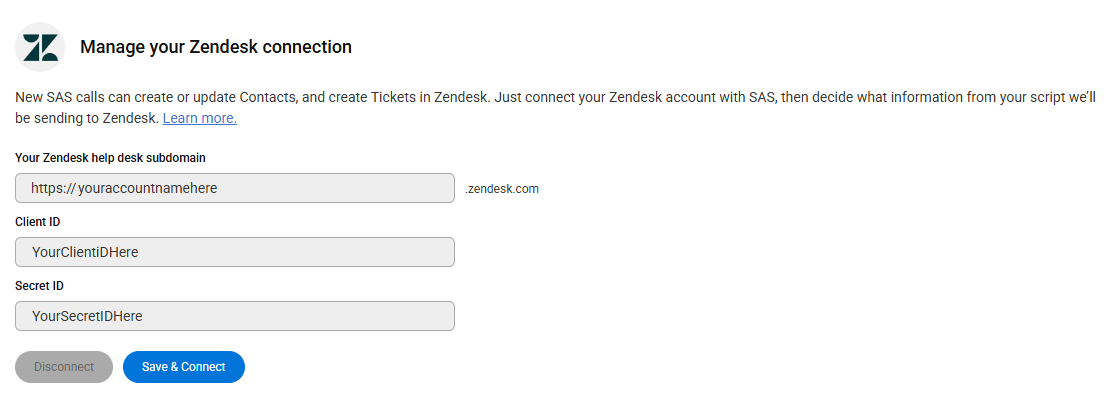Select the "Manage your Zendesk connection" heading

[216, 47]
